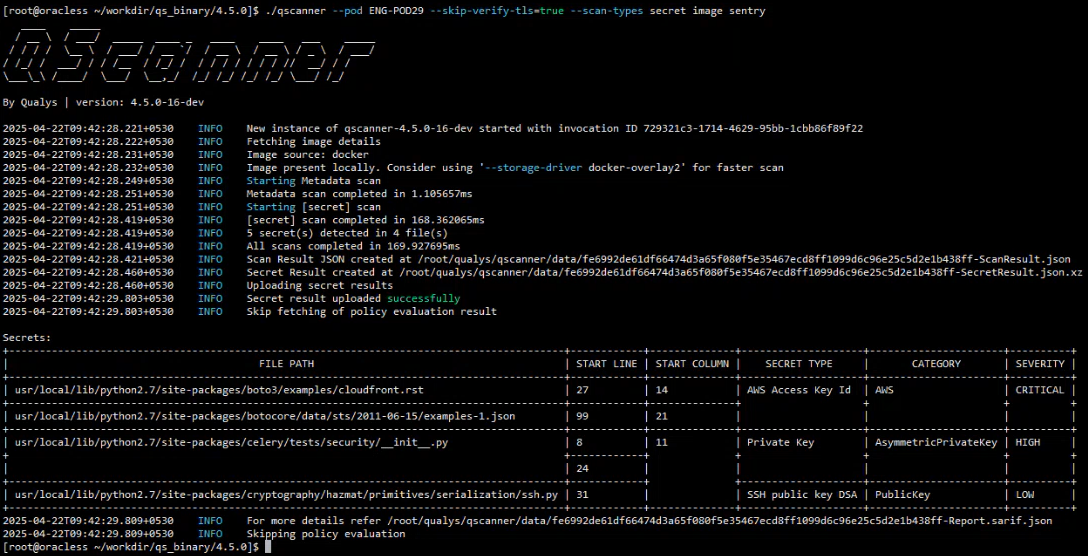
Task: Click the invocation ID log line
Action: 554,128
